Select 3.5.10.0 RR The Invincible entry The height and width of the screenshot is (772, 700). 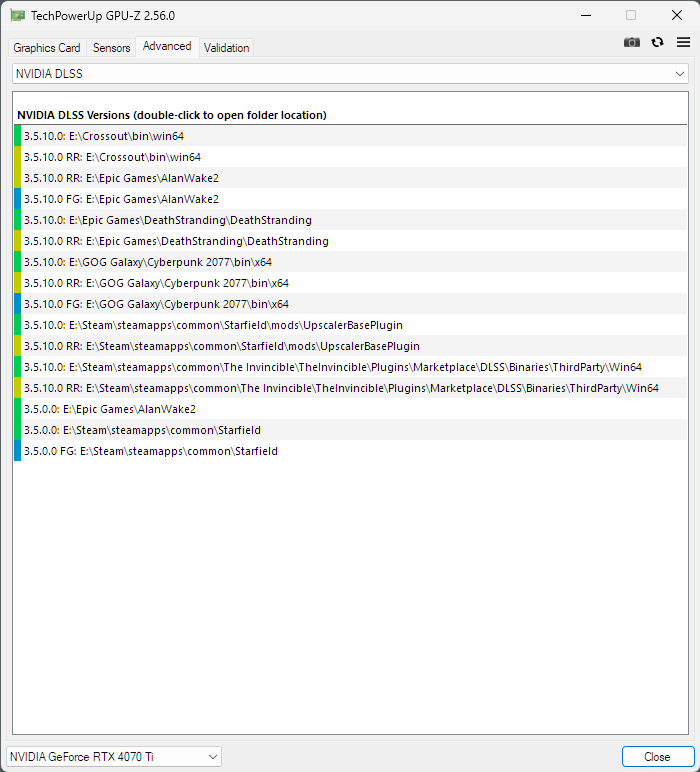pyautogui.click(x=350, y=388)
